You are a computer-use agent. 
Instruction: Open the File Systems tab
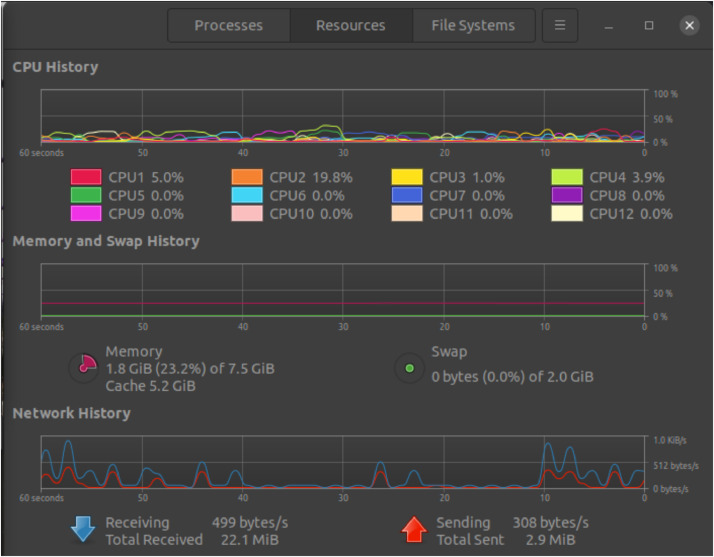point(473,26)
